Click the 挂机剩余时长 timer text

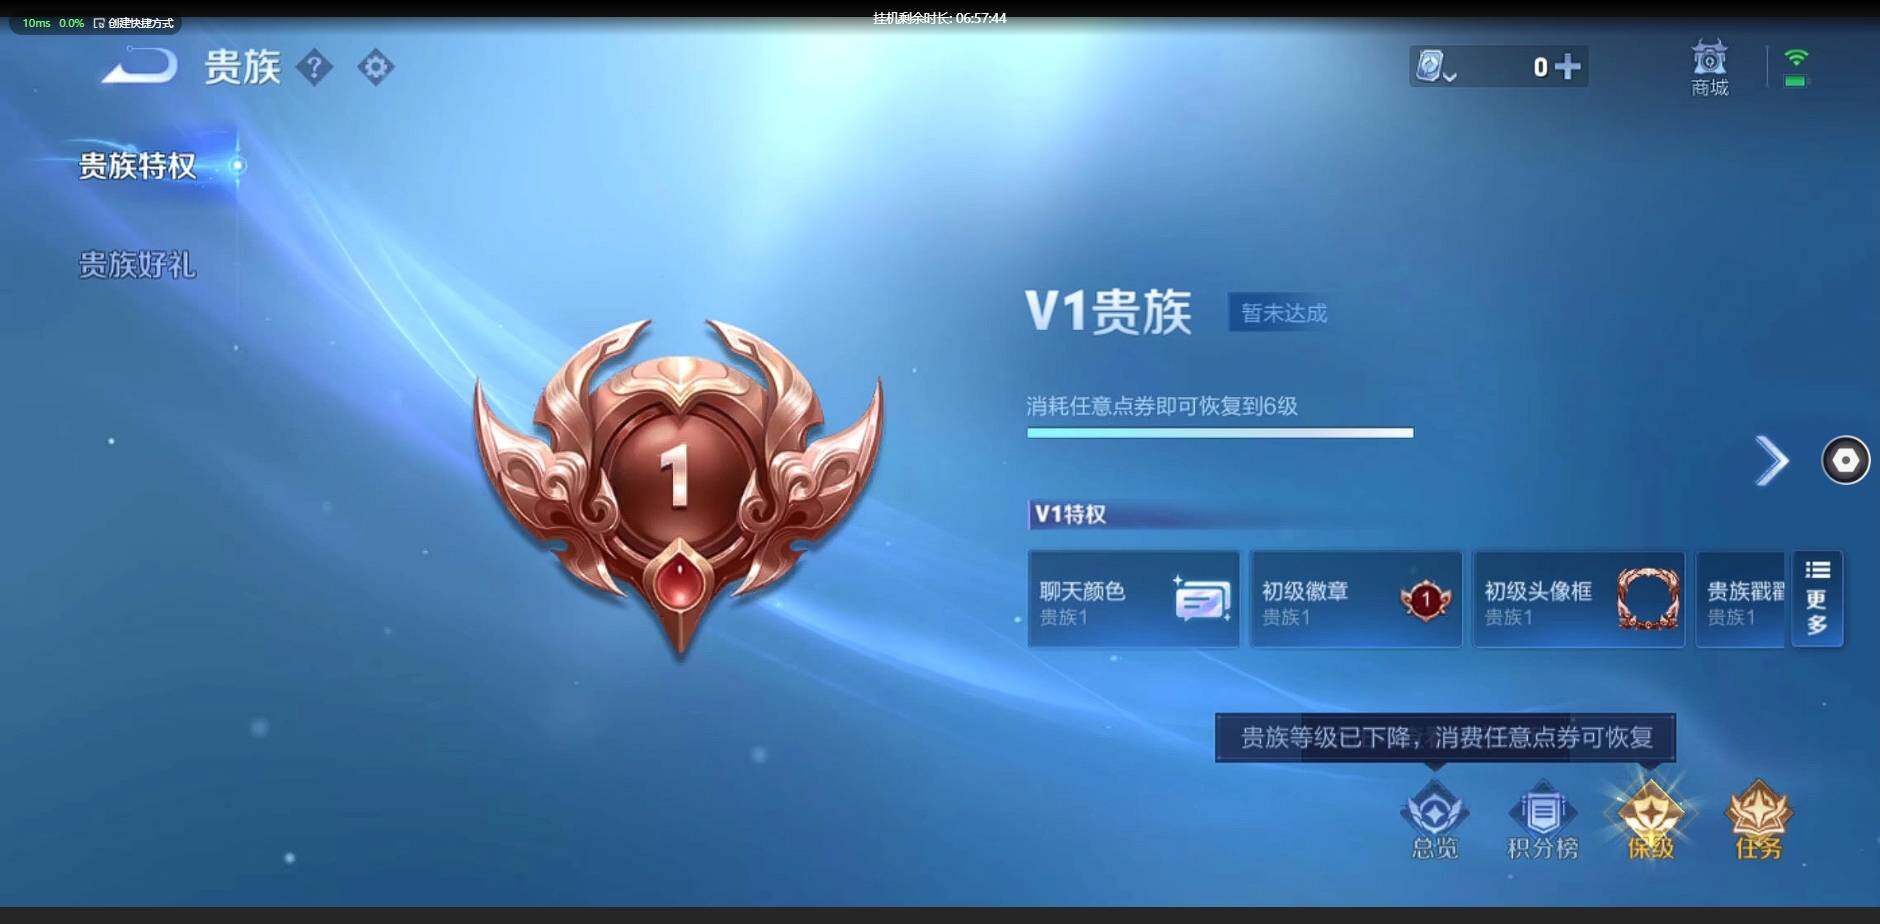tap(940, 18)
